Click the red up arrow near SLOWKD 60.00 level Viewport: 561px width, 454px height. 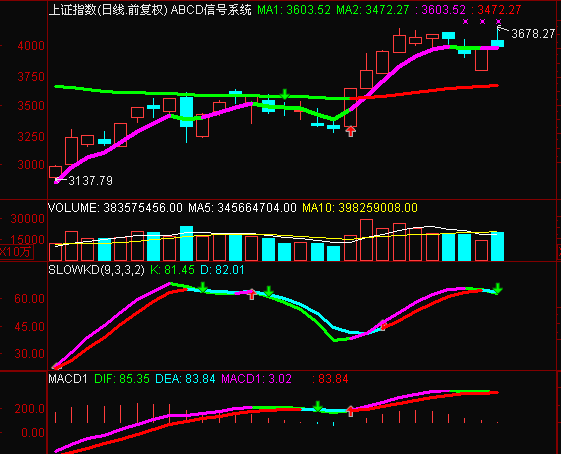pyautogui.click(x=252, y=294)
